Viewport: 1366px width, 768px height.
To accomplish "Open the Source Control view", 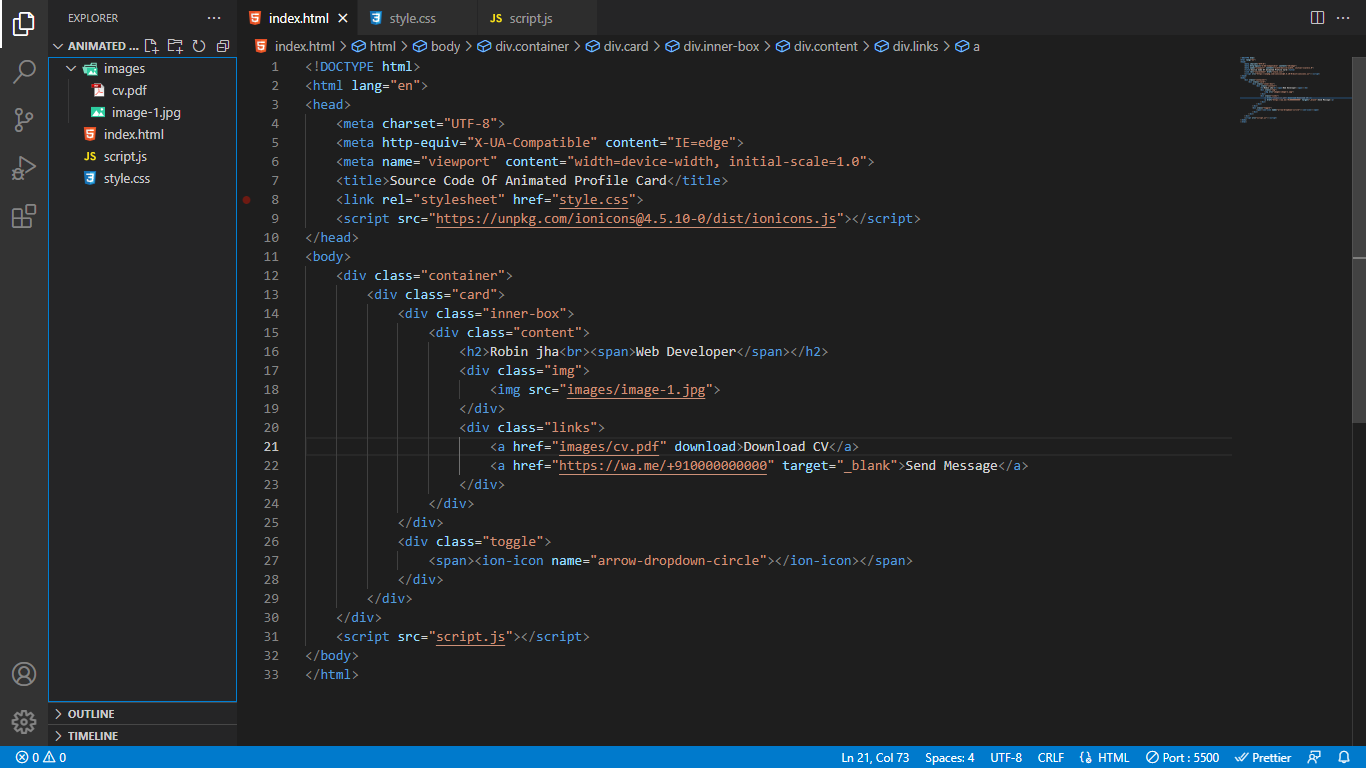I will click(x=24, y=120).
